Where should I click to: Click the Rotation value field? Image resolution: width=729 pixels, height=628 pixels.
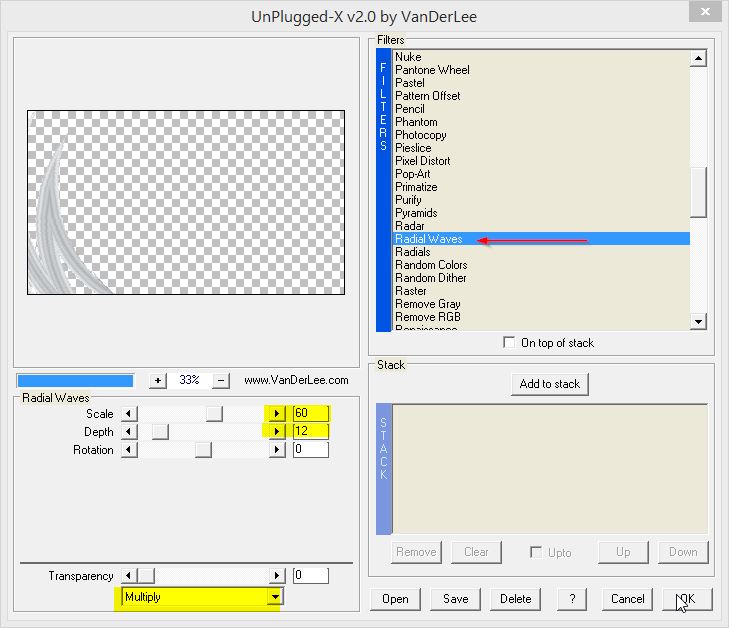(311, 450)
